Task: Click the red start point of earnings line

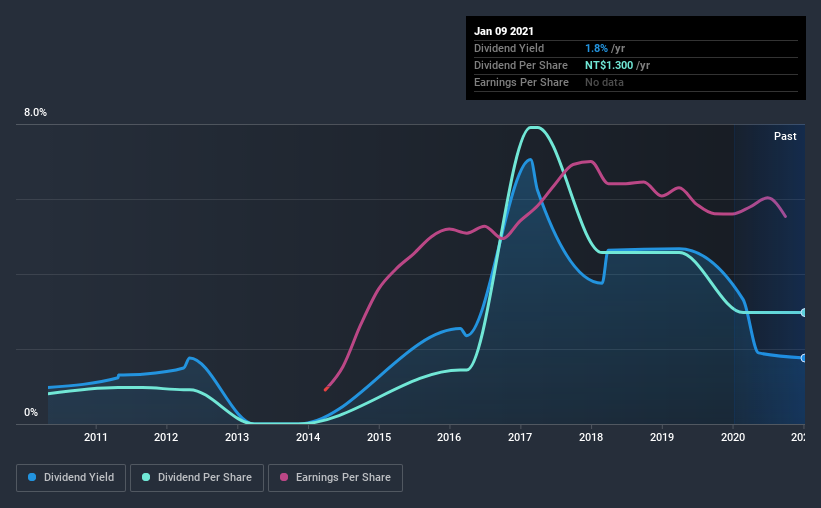Action: coord(326,389)
